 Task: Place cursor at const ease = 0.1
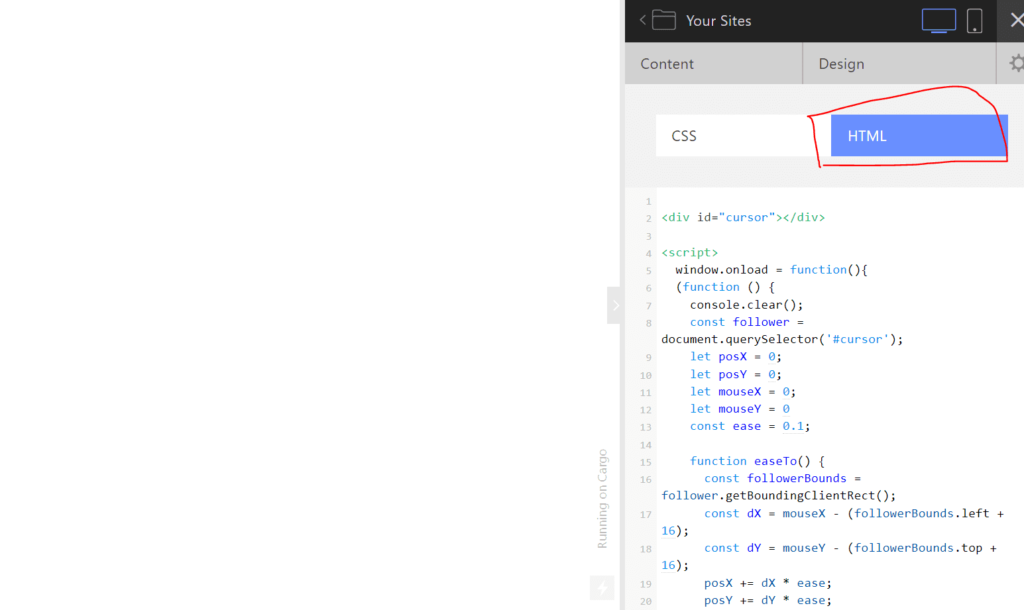[749, 426]
